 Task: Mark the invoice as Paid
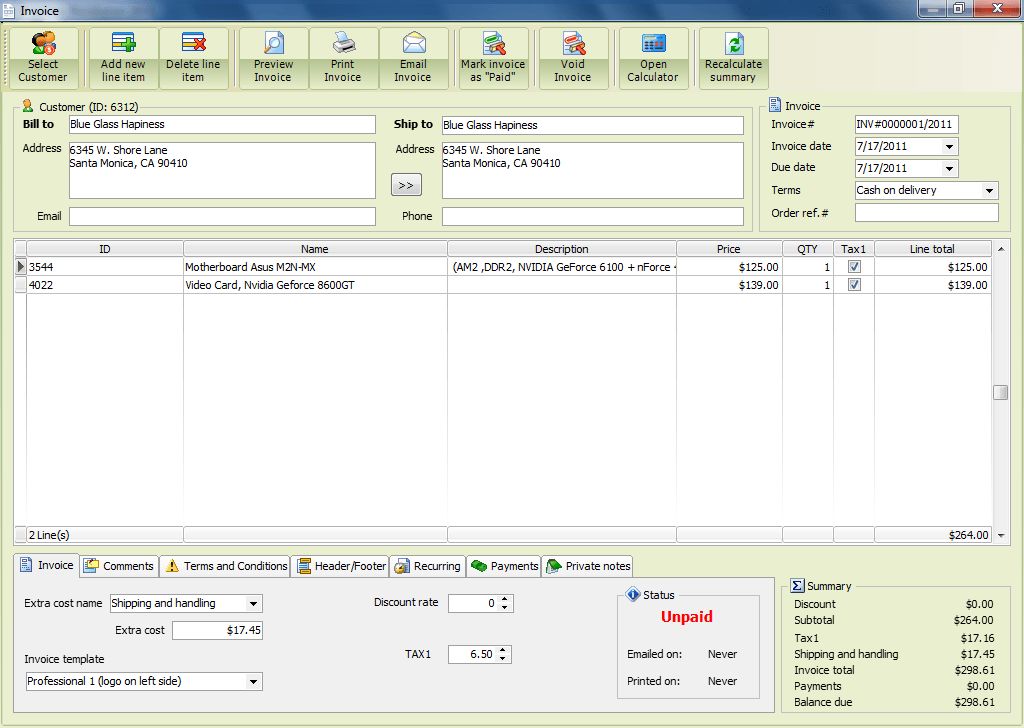pyautogui.click(x=493, y=58)
